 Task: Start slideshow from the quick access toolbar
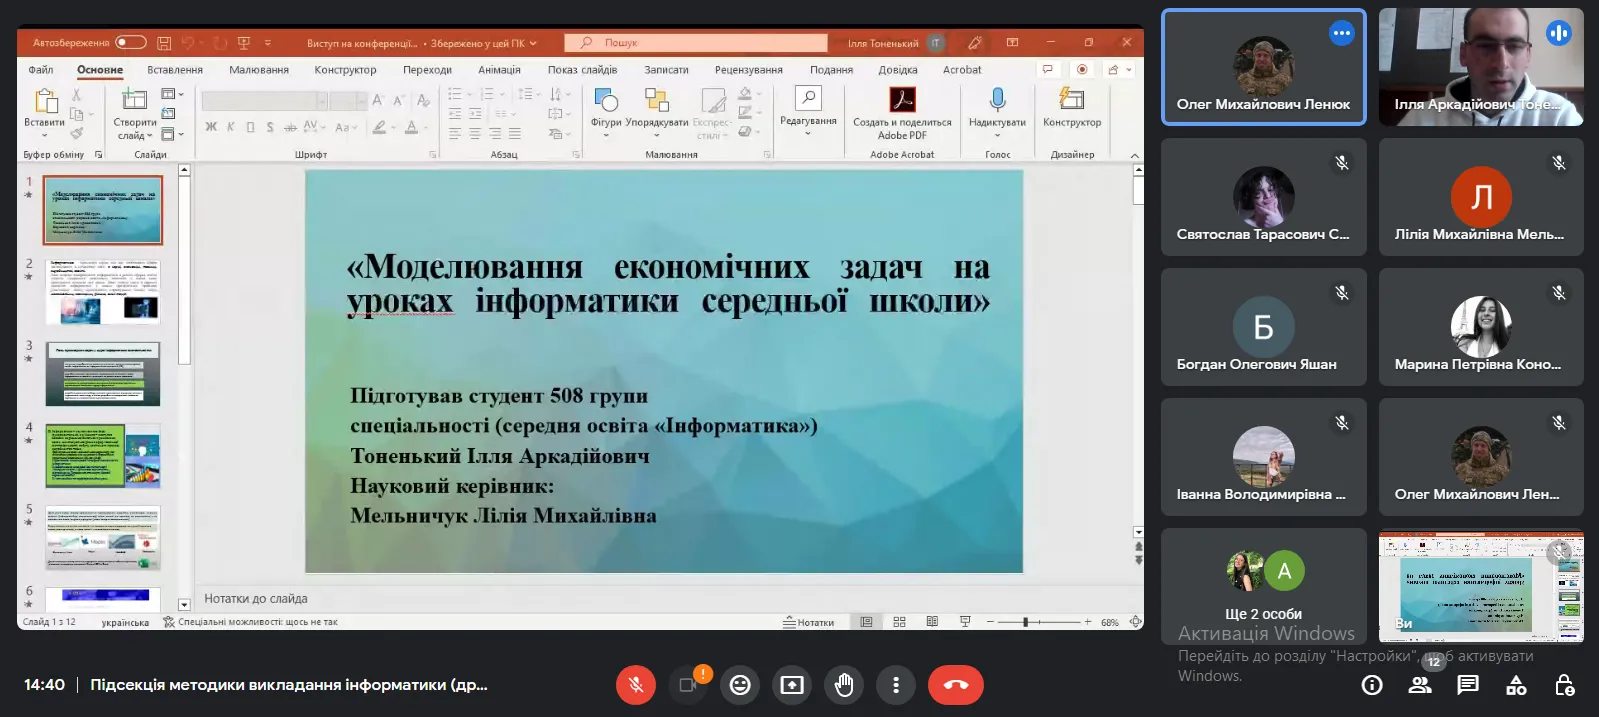tap(244, 43)
